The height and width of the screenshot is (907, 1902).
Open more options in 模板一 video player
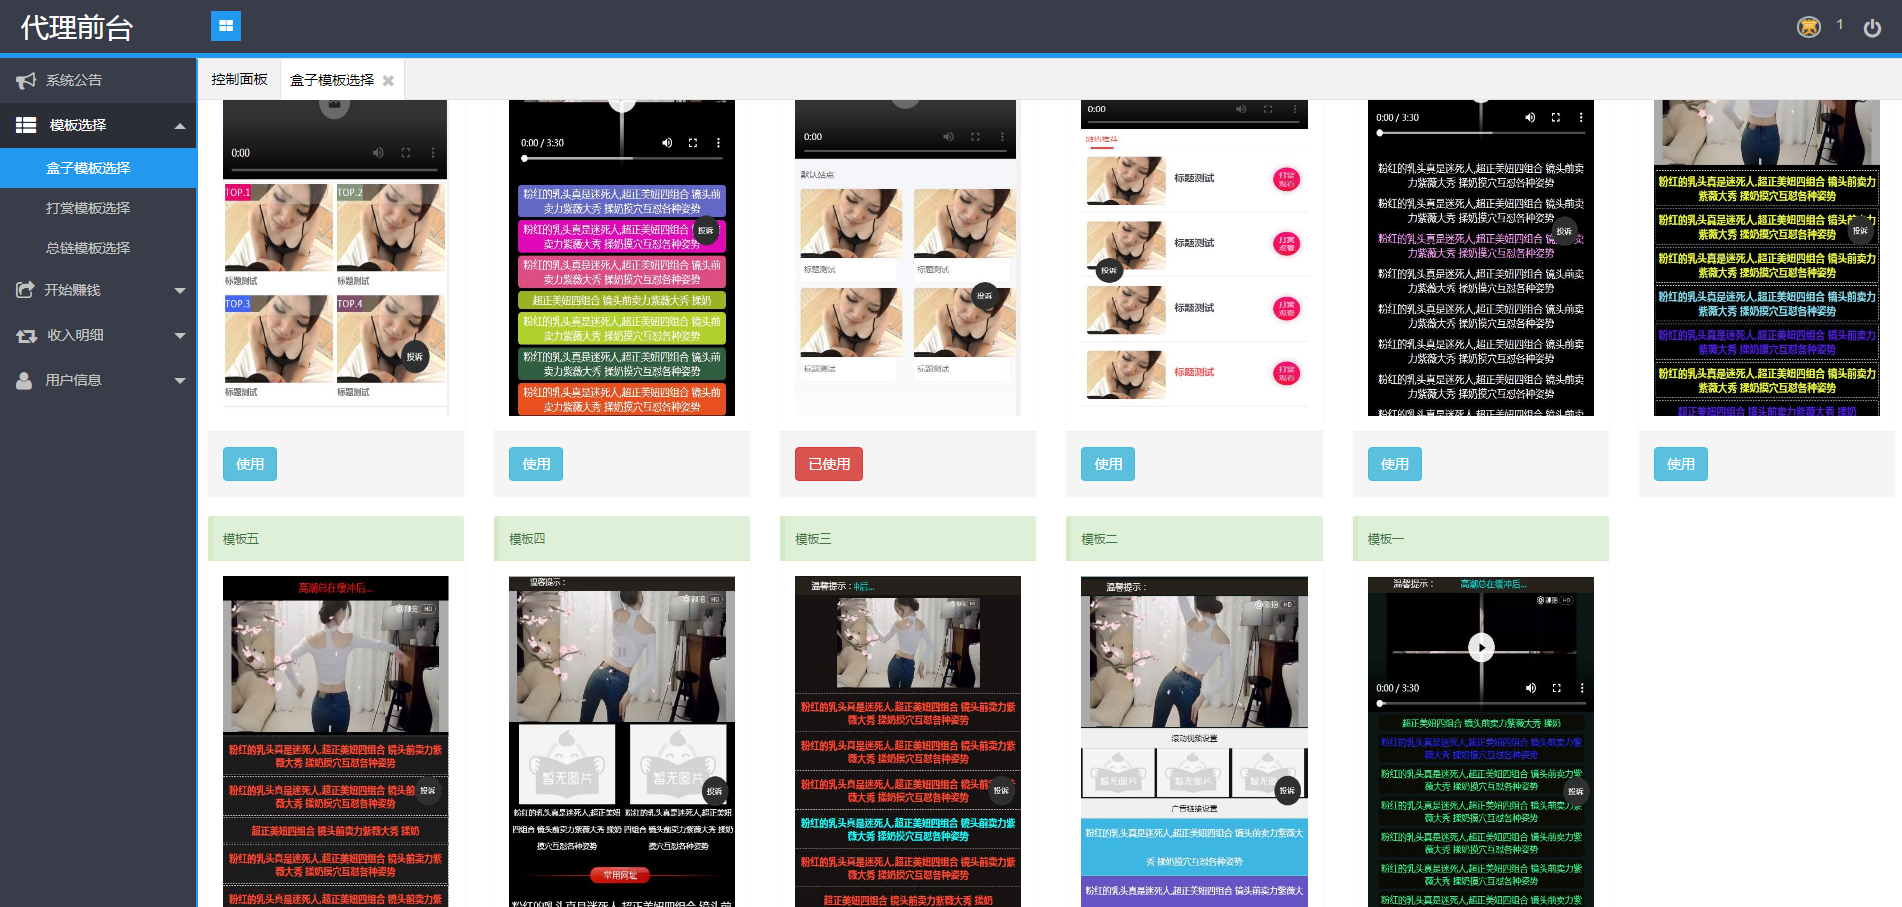(x=1581, y=688)
